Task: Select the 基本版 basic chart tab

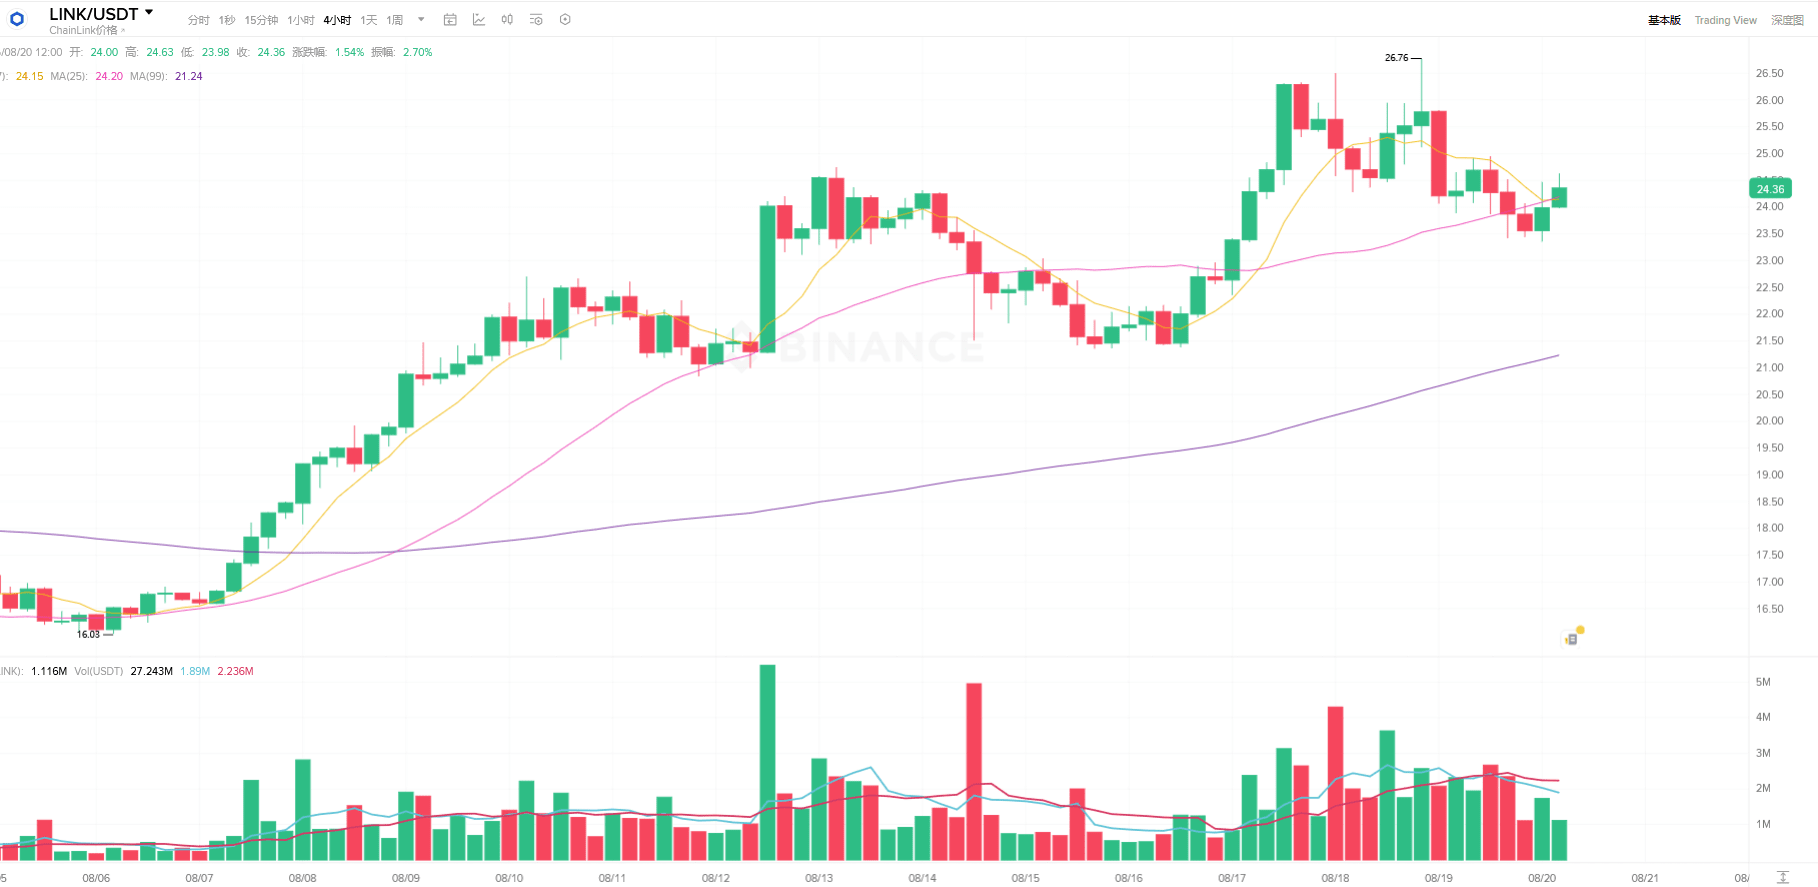Action: [1664, 20]
